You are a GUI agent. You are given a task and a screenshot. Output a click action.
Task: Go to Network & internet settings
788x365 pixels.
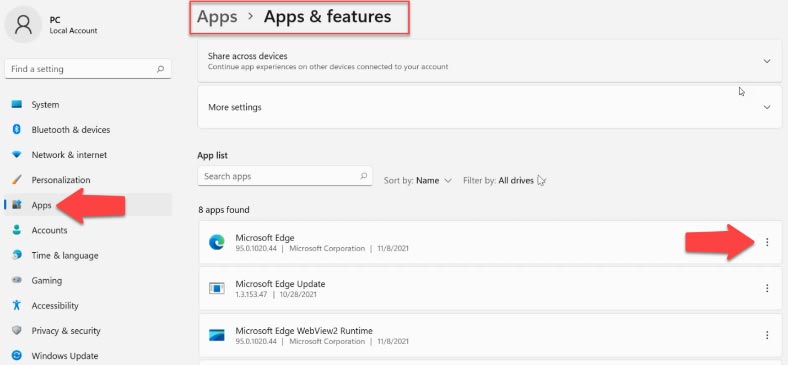(69, 155)
